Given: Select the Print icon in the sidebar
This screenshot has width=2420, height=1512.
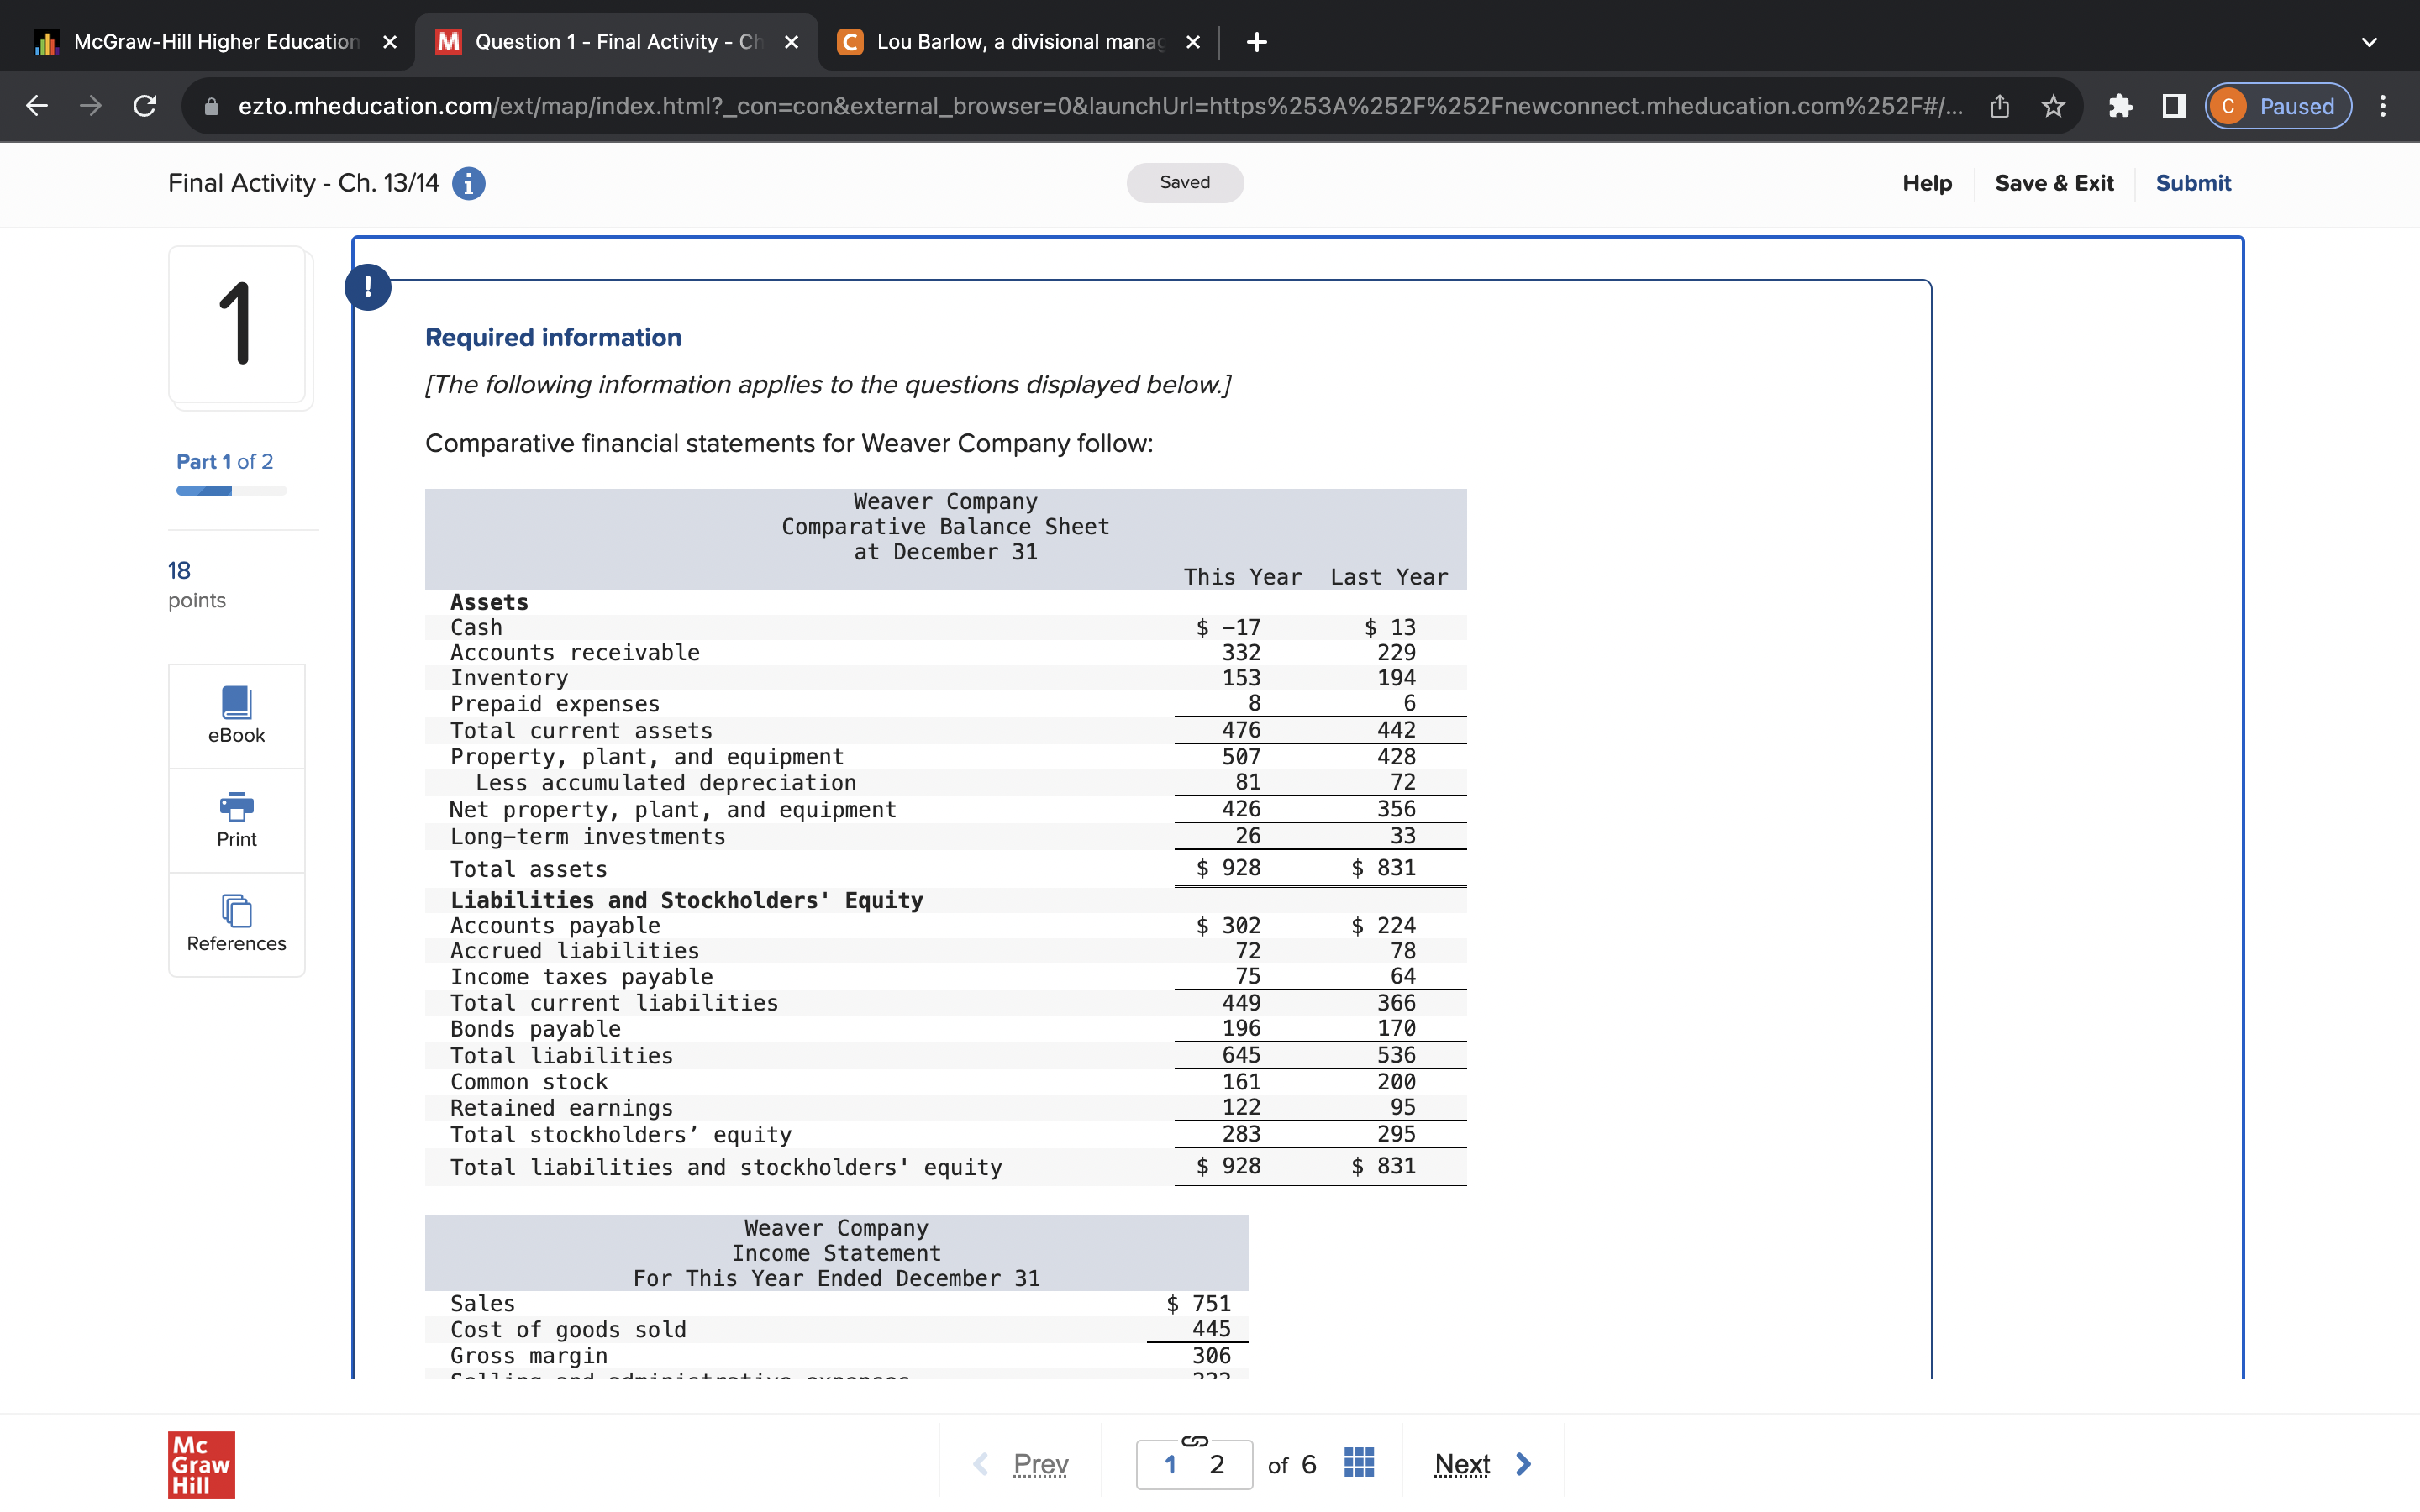Looking at the screenshot, I should point(236,818).
